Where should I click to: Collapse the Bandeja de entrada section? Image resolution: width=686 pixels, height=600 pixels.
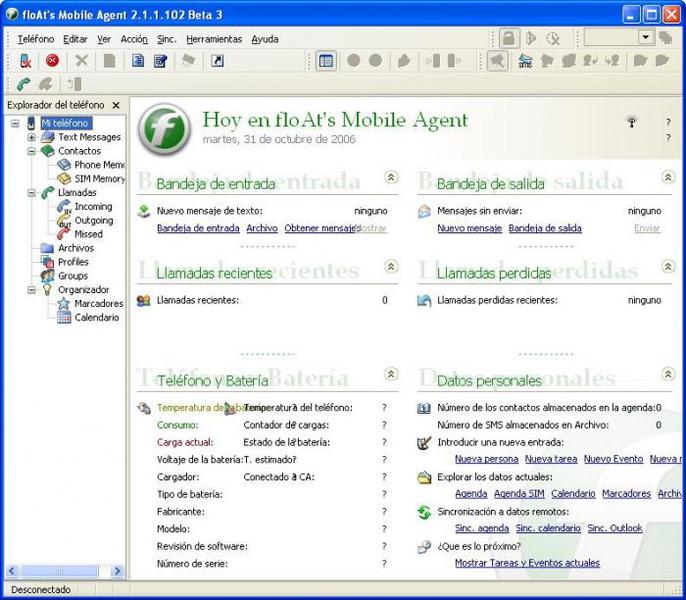[391, 177]
